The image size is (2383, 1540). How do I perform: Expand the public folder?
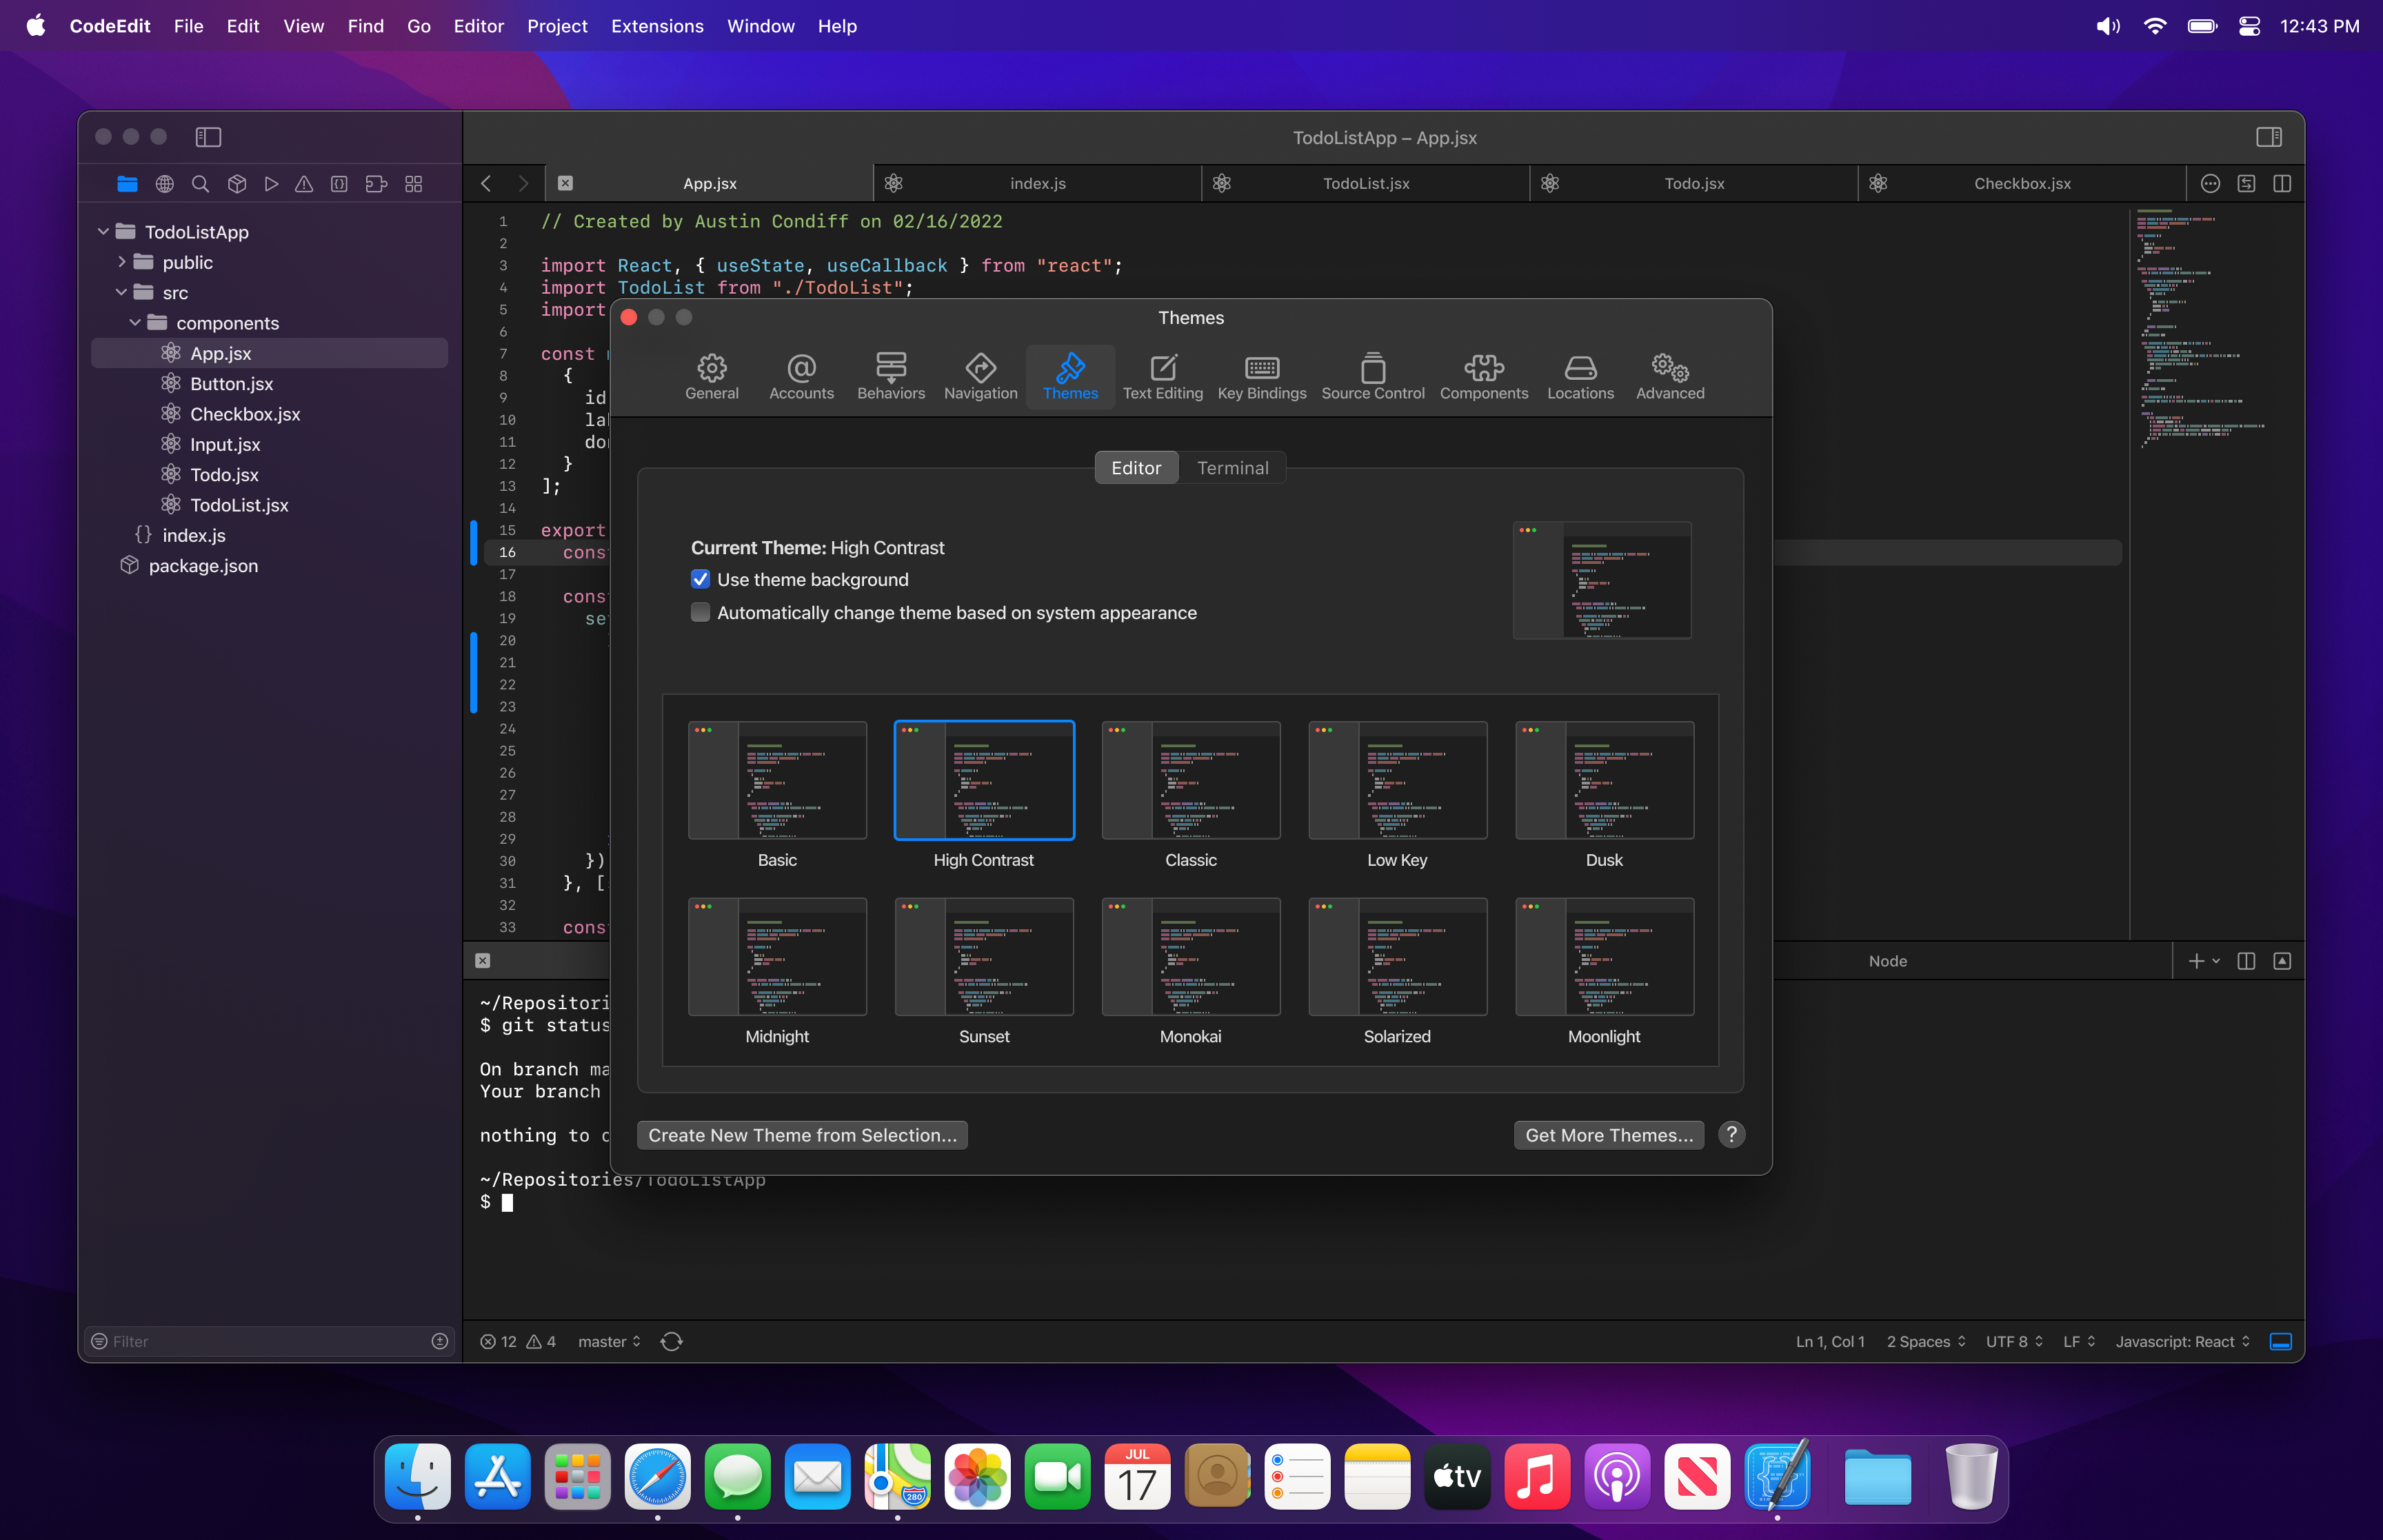click(122, 262)
